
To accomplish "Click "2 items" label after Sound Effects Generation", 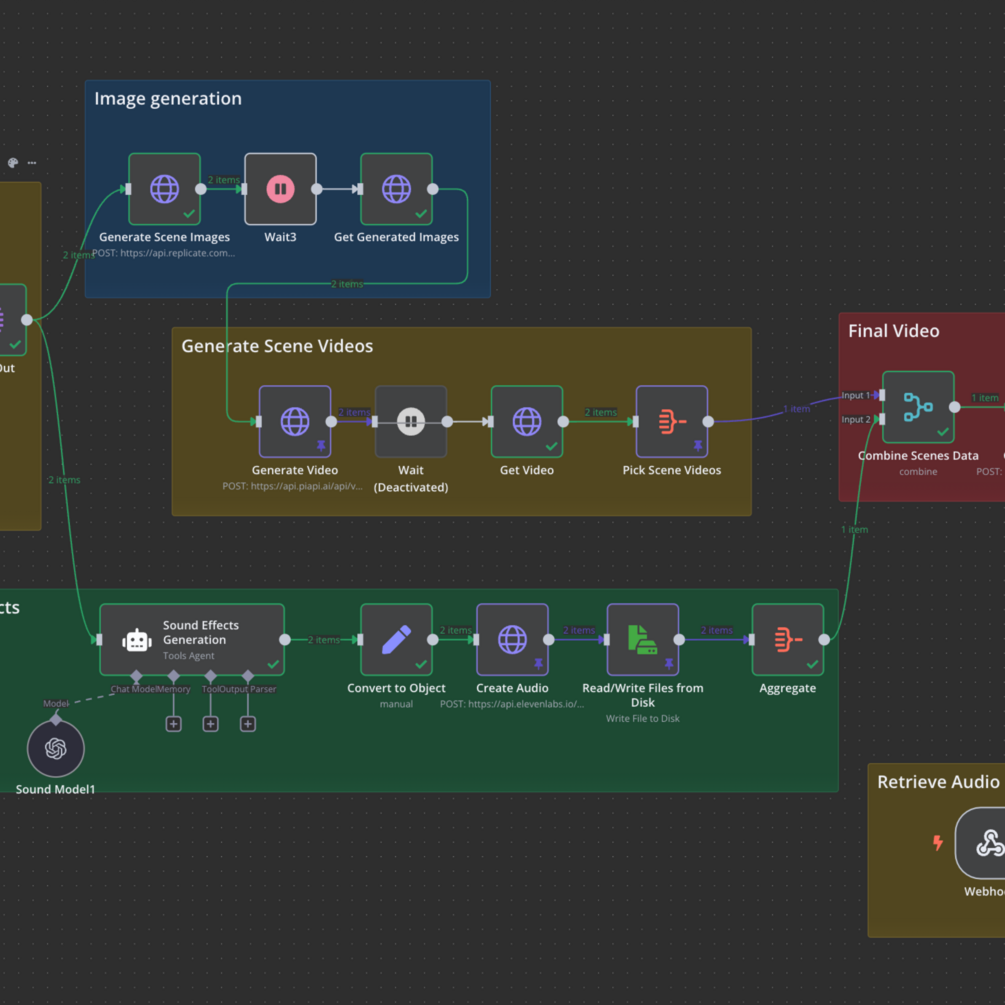I will pyautogui.click(x=324, y=640).
